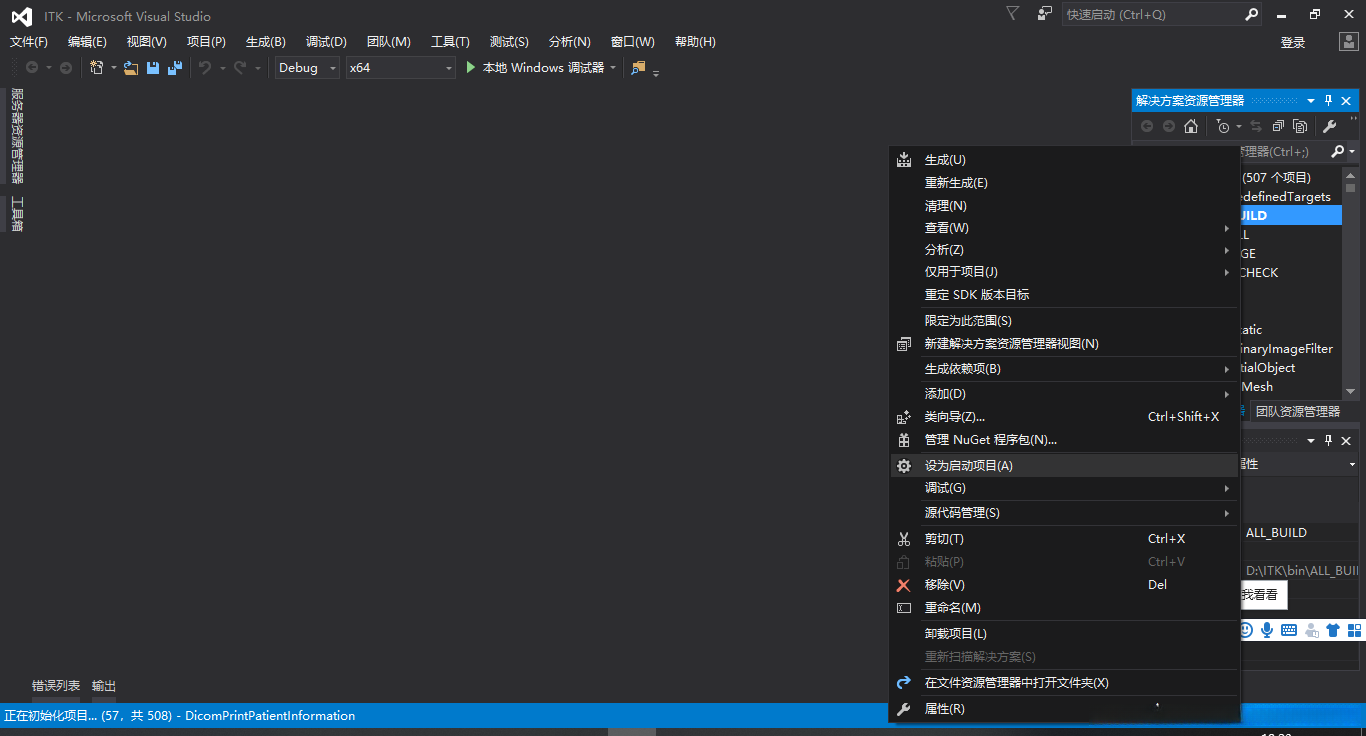Click the quick launch magnifier icon

(x=1251, y=15)
